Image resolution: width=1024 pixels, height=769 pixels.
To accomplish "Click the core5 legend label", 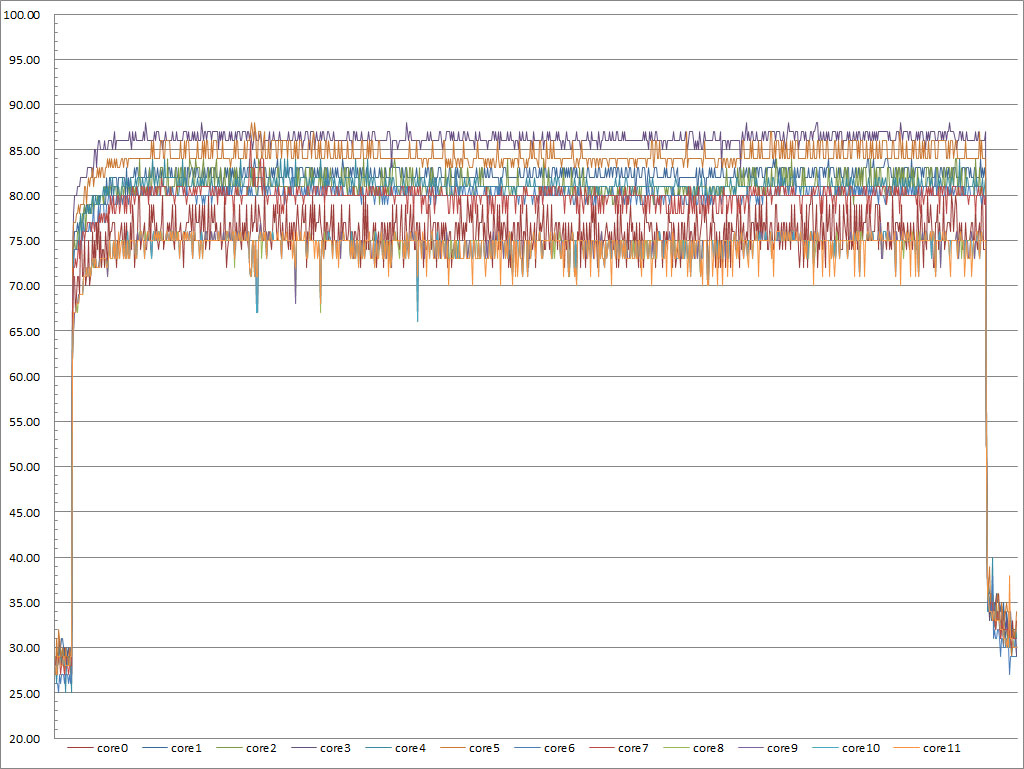I will (x=485, y=748).
